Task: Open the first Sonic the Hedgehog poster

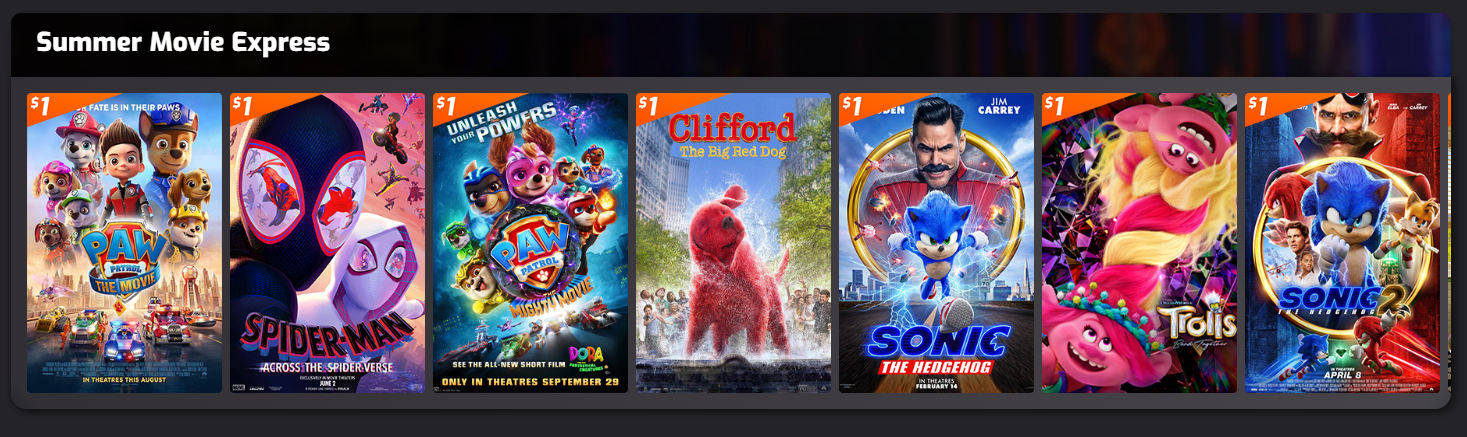Action: (936, 243)
